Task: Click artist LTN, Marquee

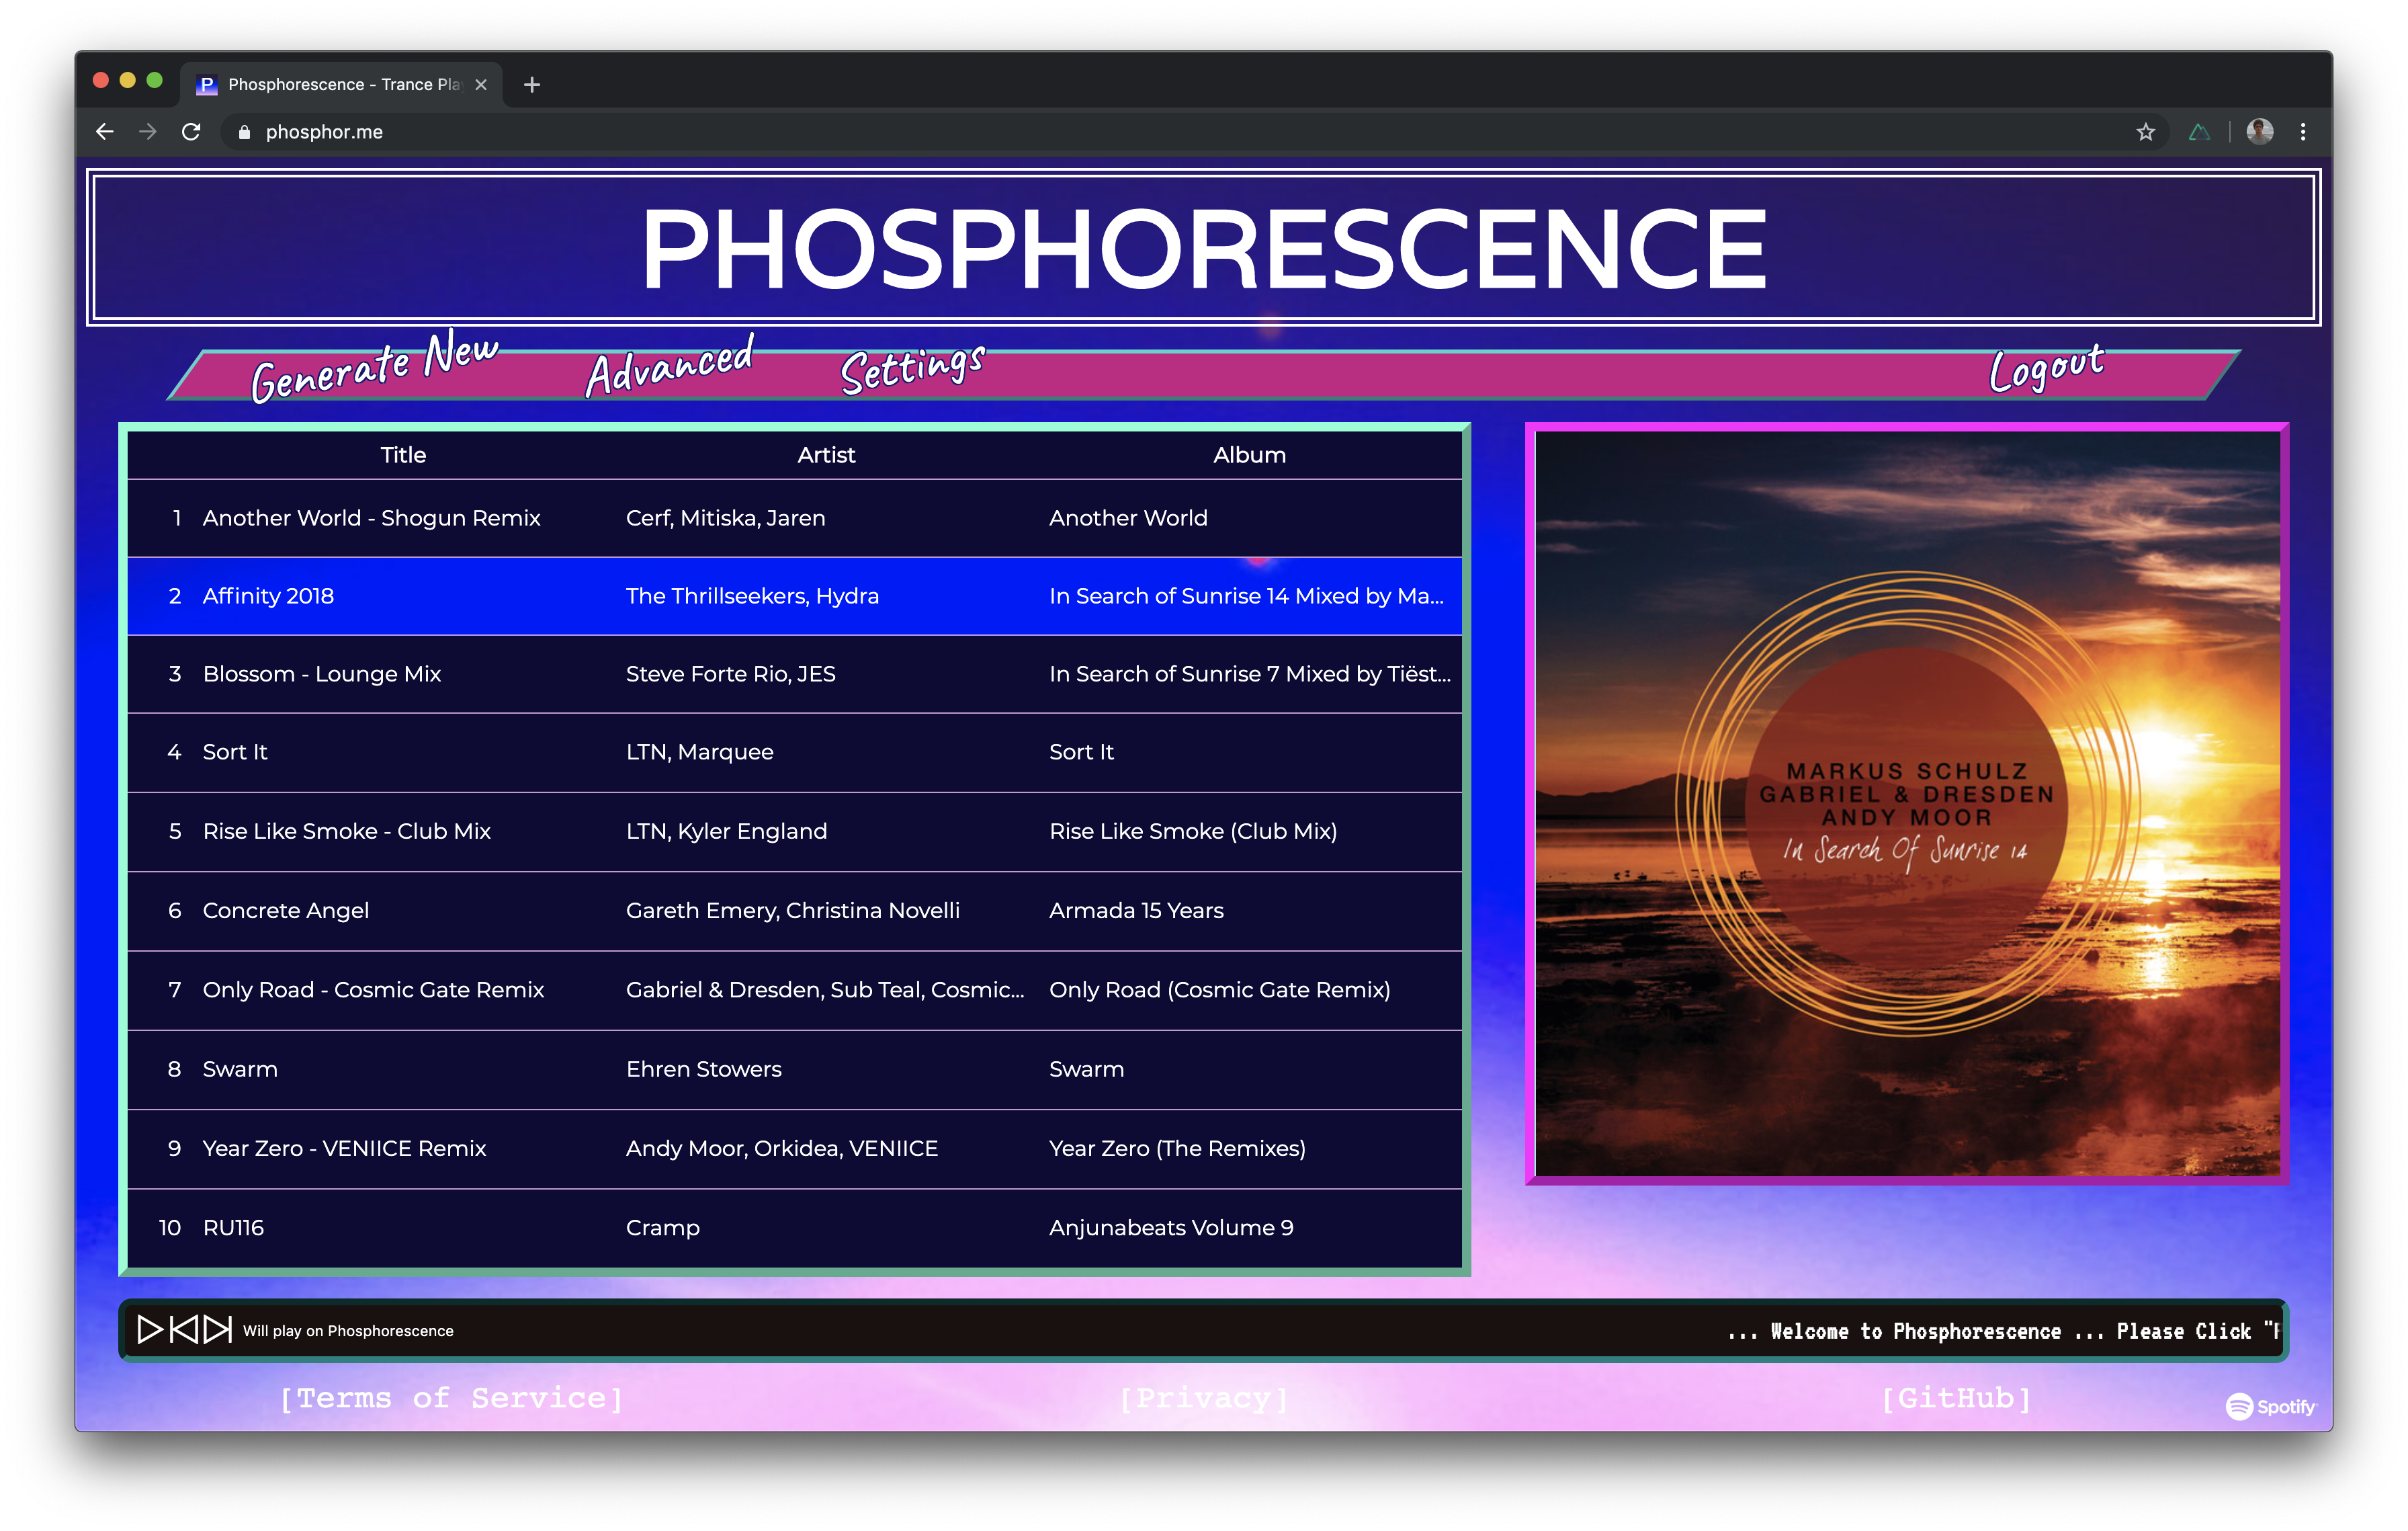Action: click(699, 752)
